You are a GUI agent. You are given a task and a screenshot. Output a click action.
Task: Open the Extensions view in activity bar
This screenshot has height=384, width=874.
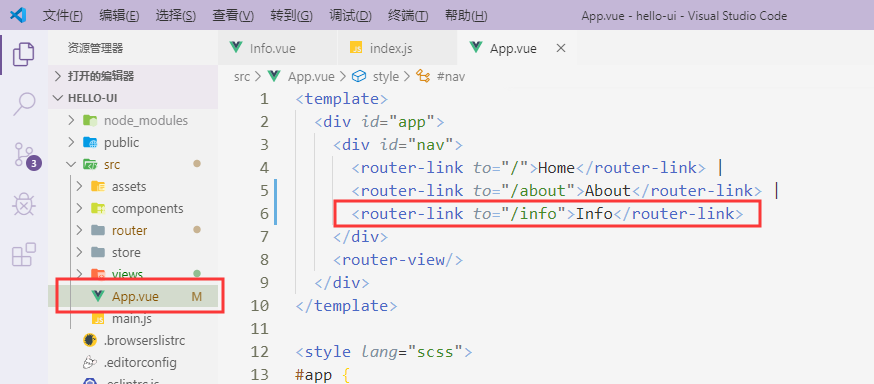(x=23, y=255)
